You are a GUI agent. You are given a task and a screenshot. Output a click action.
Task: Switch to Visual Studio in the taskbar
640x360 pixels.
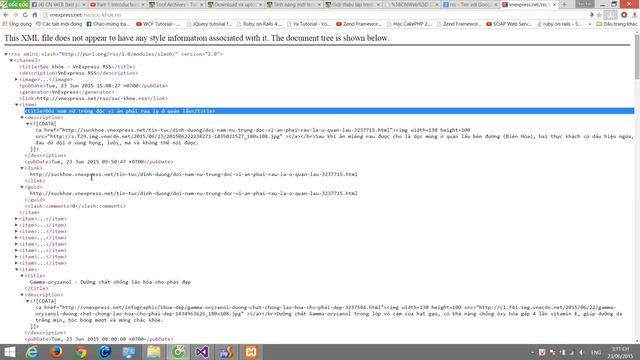(x=202, y=352)
